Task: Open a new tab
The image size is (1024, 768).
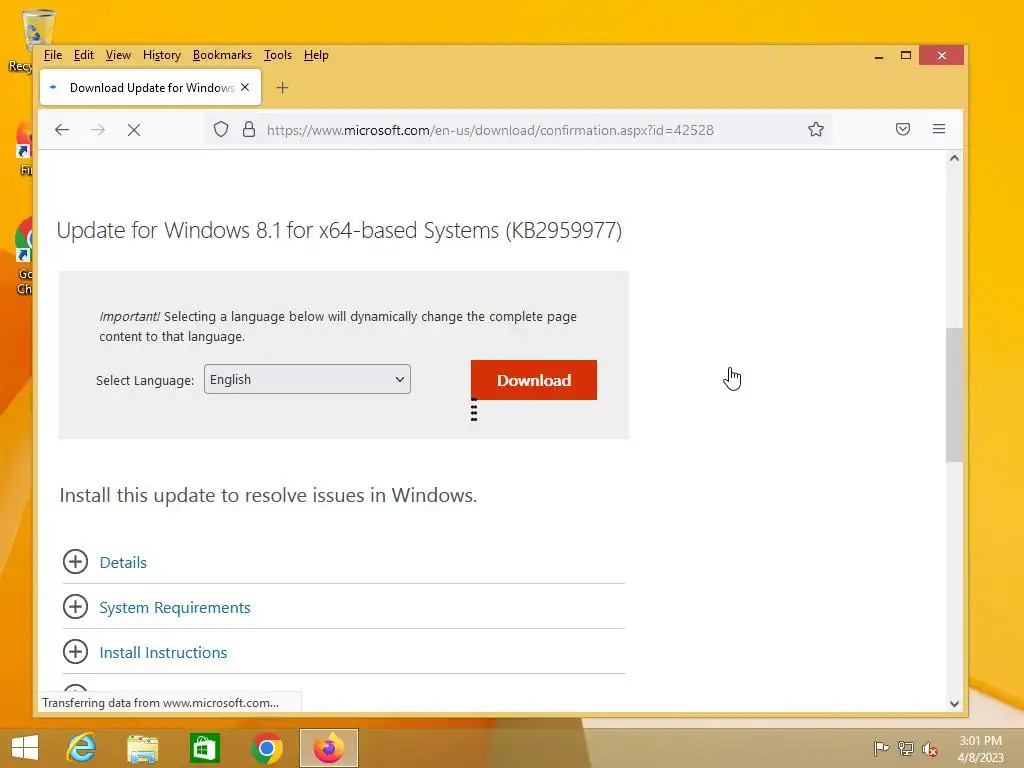Action: (282, 88)
